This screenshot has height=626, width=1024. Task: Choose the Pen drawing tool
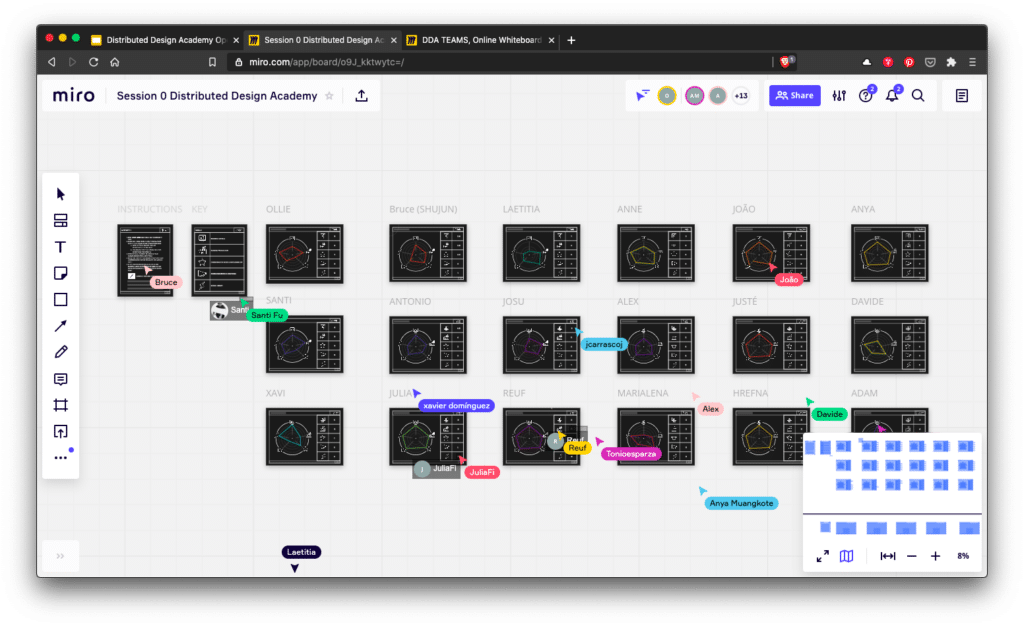coord(61,352)
